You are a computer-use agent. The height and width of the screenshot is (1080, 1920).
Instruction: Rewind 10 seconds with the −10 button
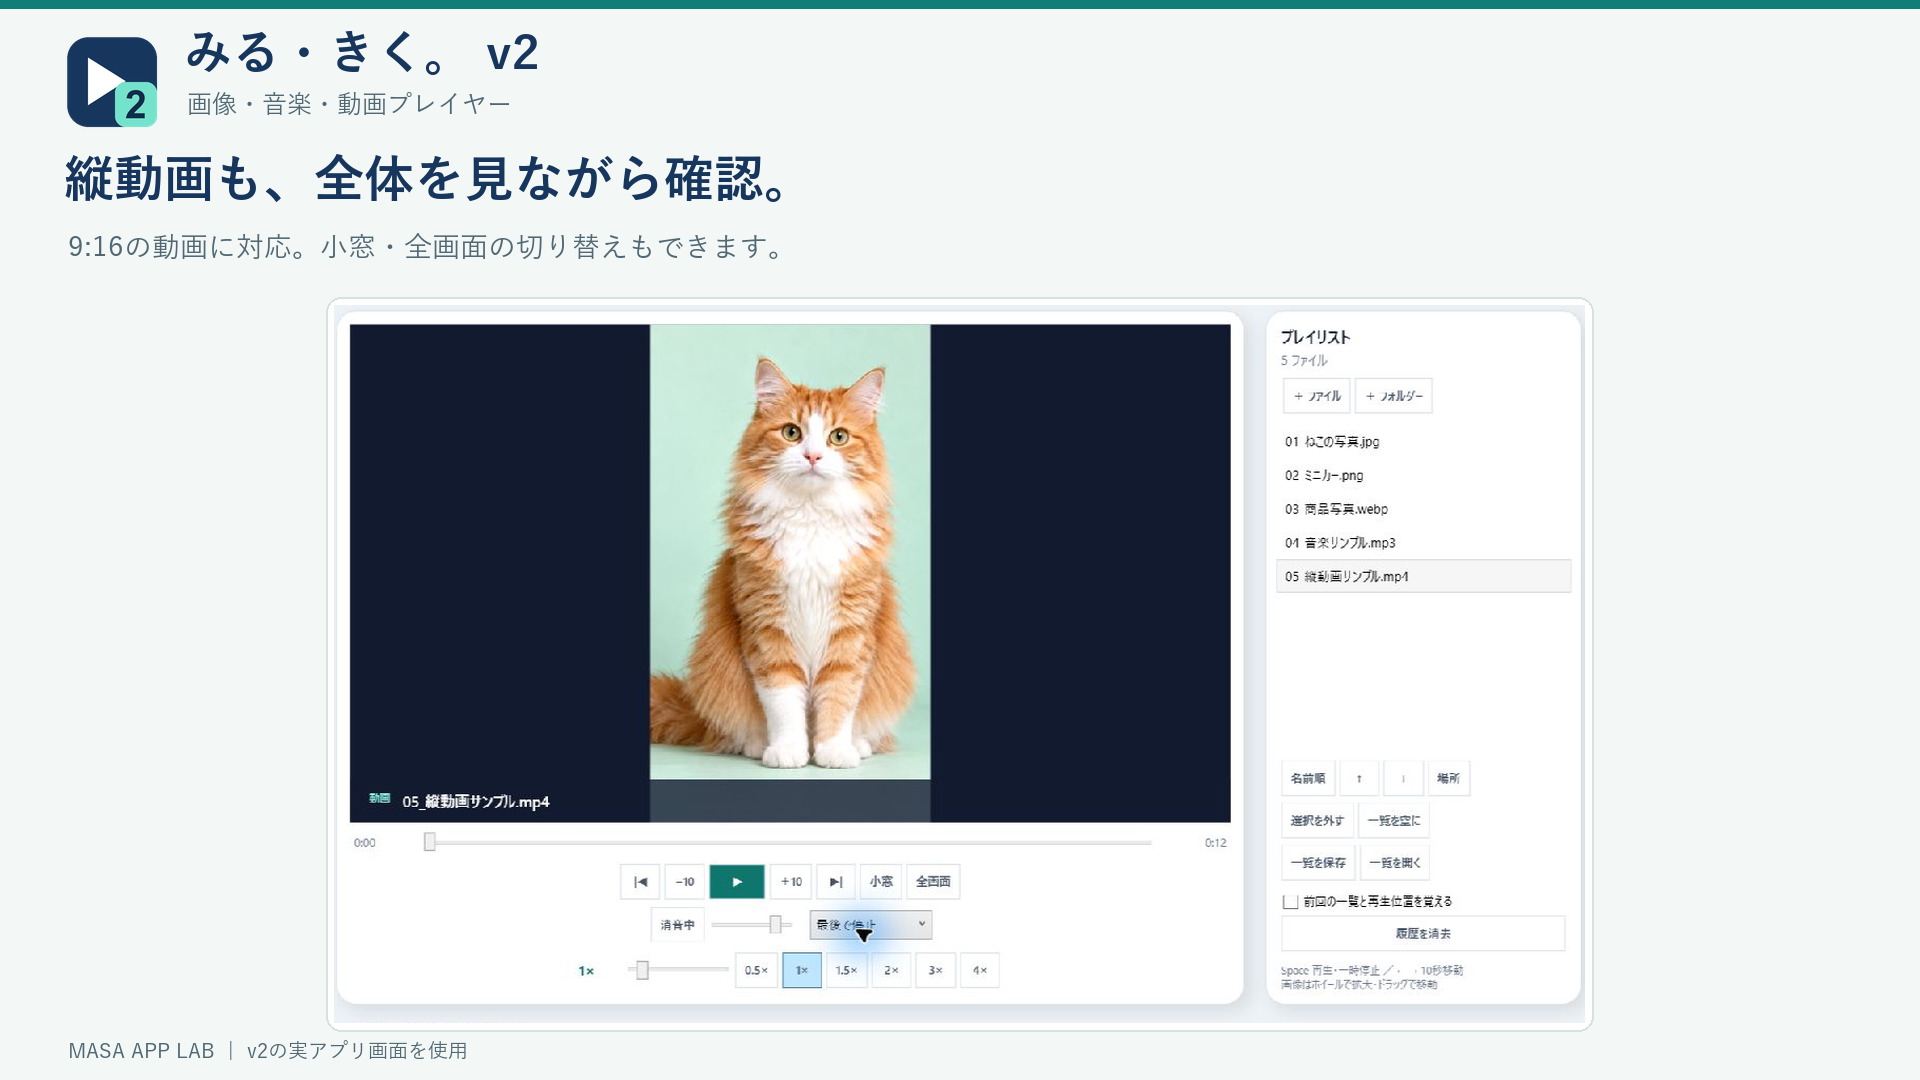click(x=685, y=882)
